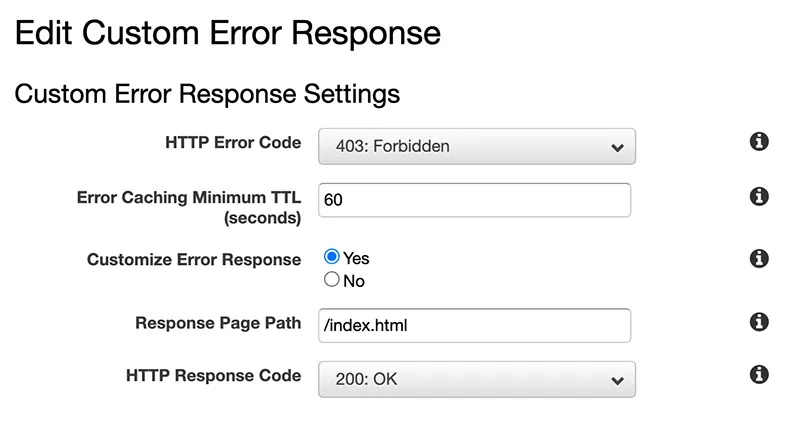Click the HTTP Response Code label
This screenshot has height=429, width=800.
point(213,376)
